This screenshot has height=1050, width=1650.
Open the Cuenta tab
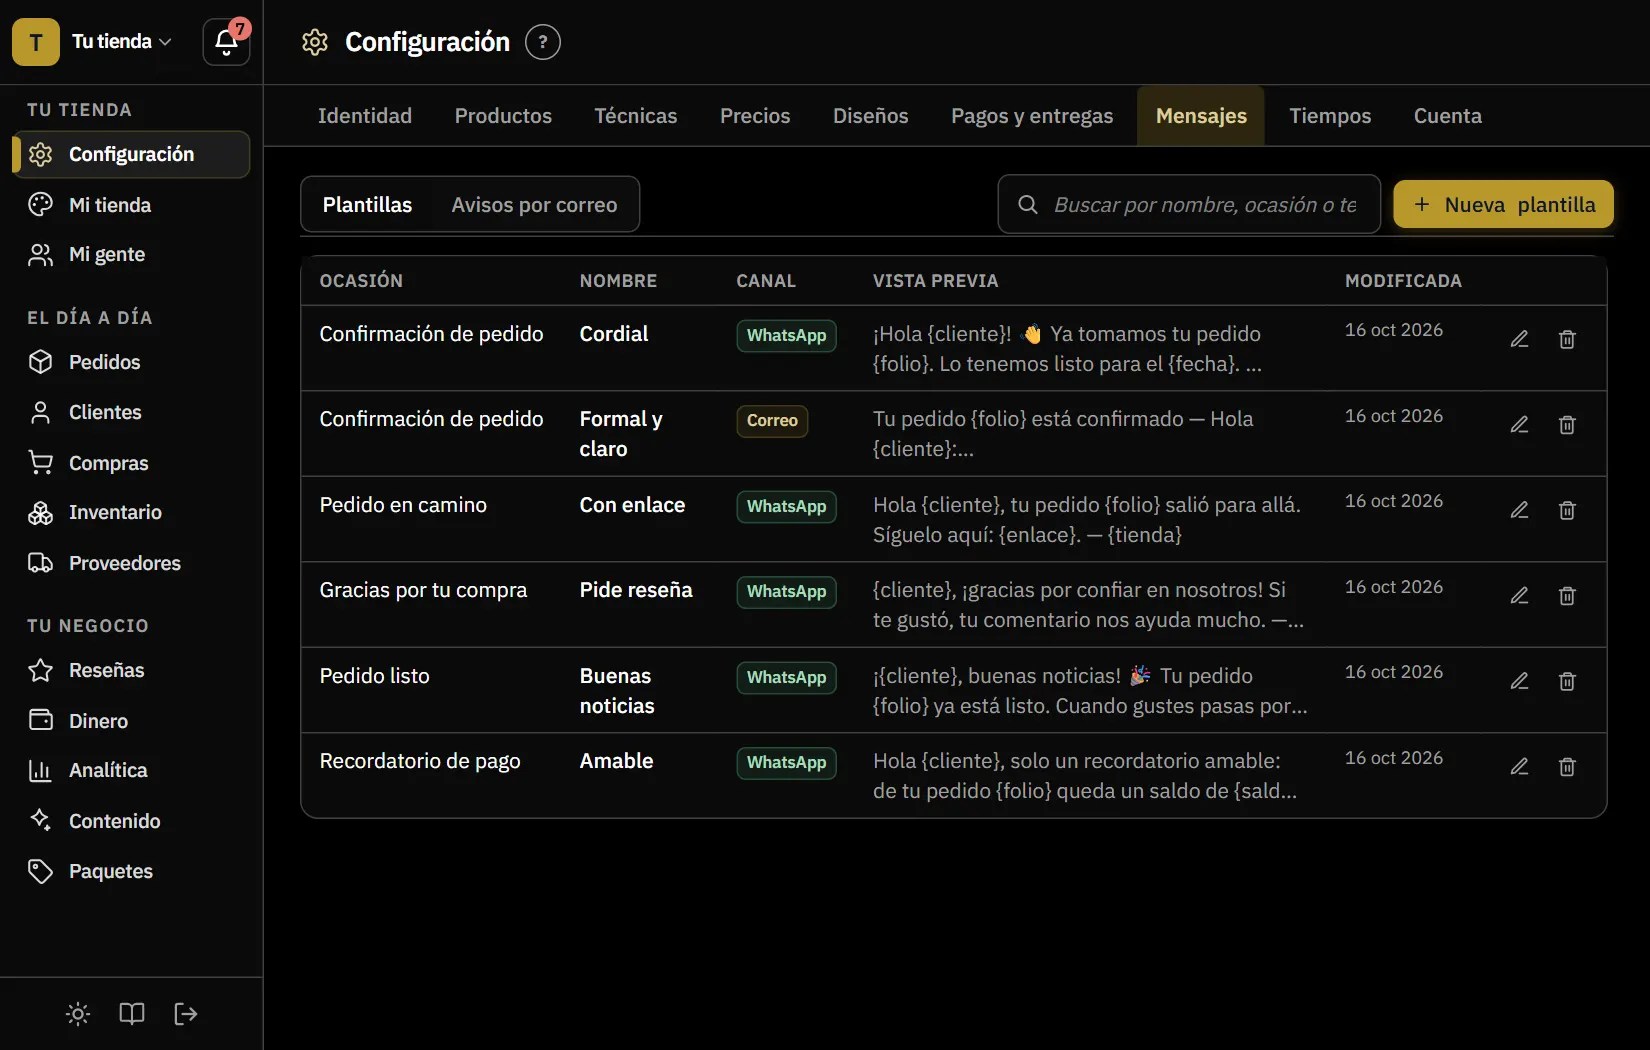tap(1448, 116)
